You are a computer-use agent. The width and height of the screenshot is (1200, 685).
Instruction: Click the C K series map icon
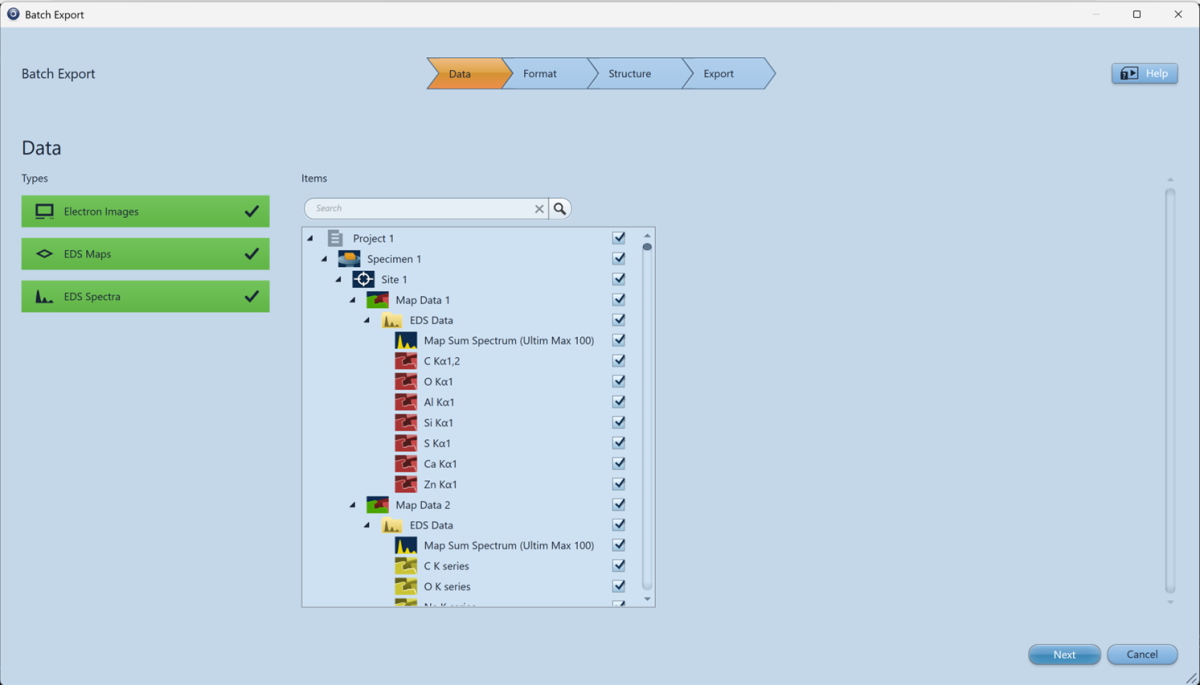405,566
